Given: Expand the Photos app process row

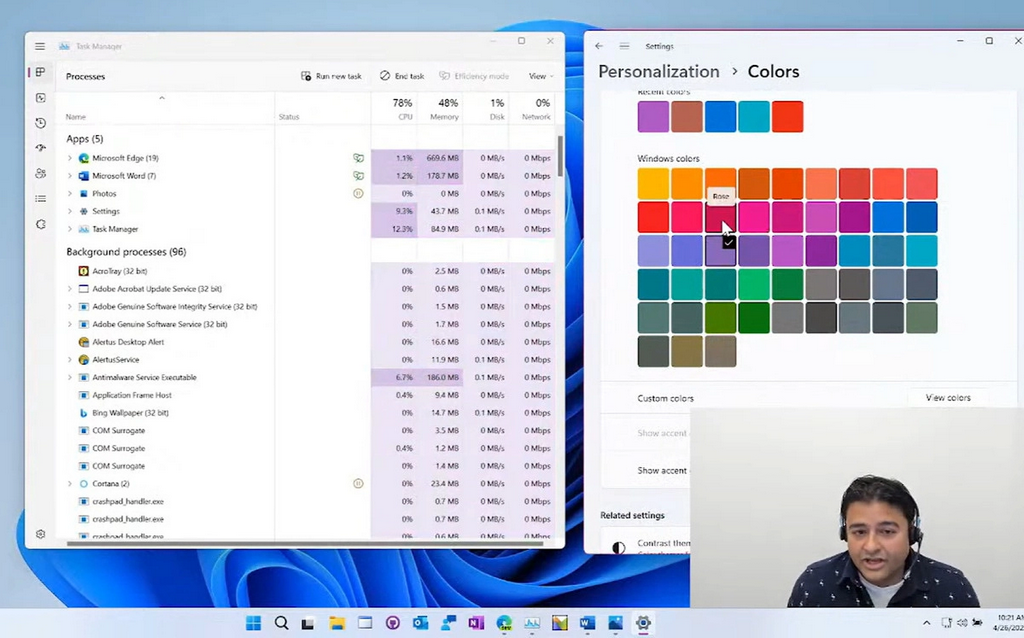Looking at the screenshot, I should tap(70, 193).
